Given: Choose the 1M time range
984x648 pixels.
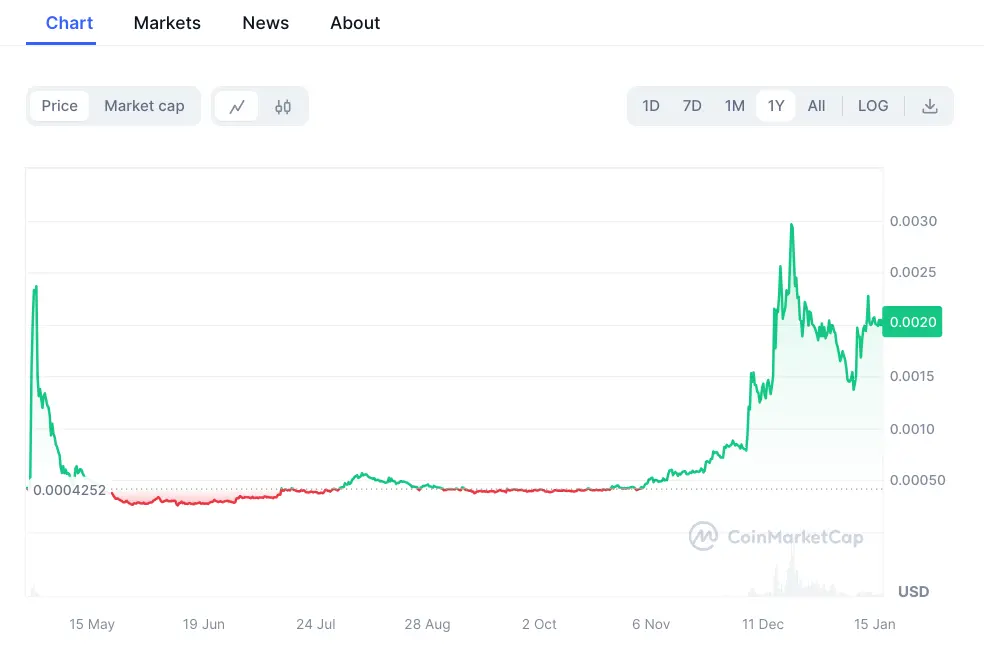Looking at the screenshot, I should click(x=734, y=106).
